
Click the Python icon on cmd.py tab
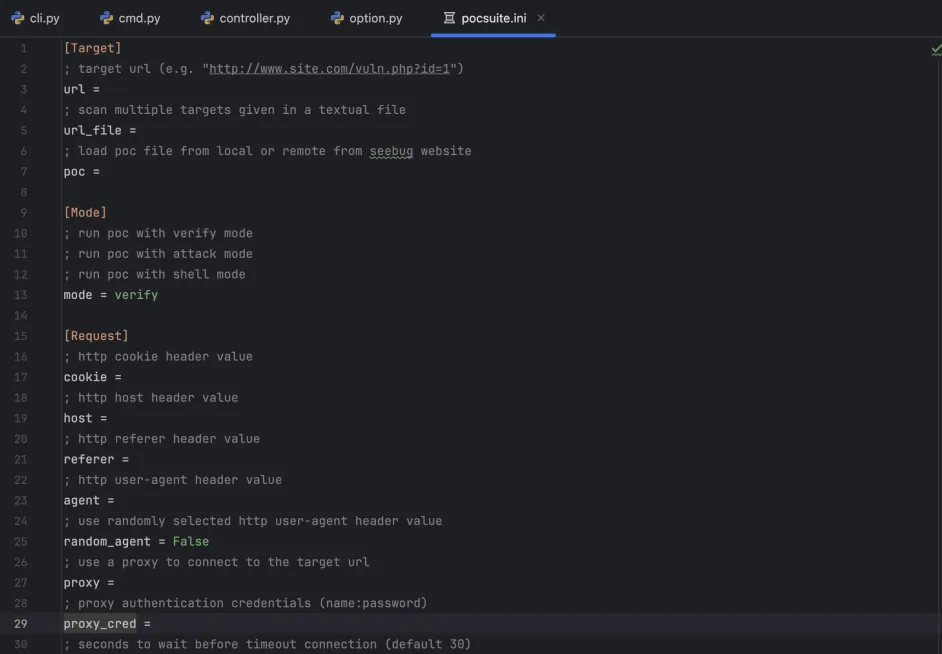pos(106,18)
